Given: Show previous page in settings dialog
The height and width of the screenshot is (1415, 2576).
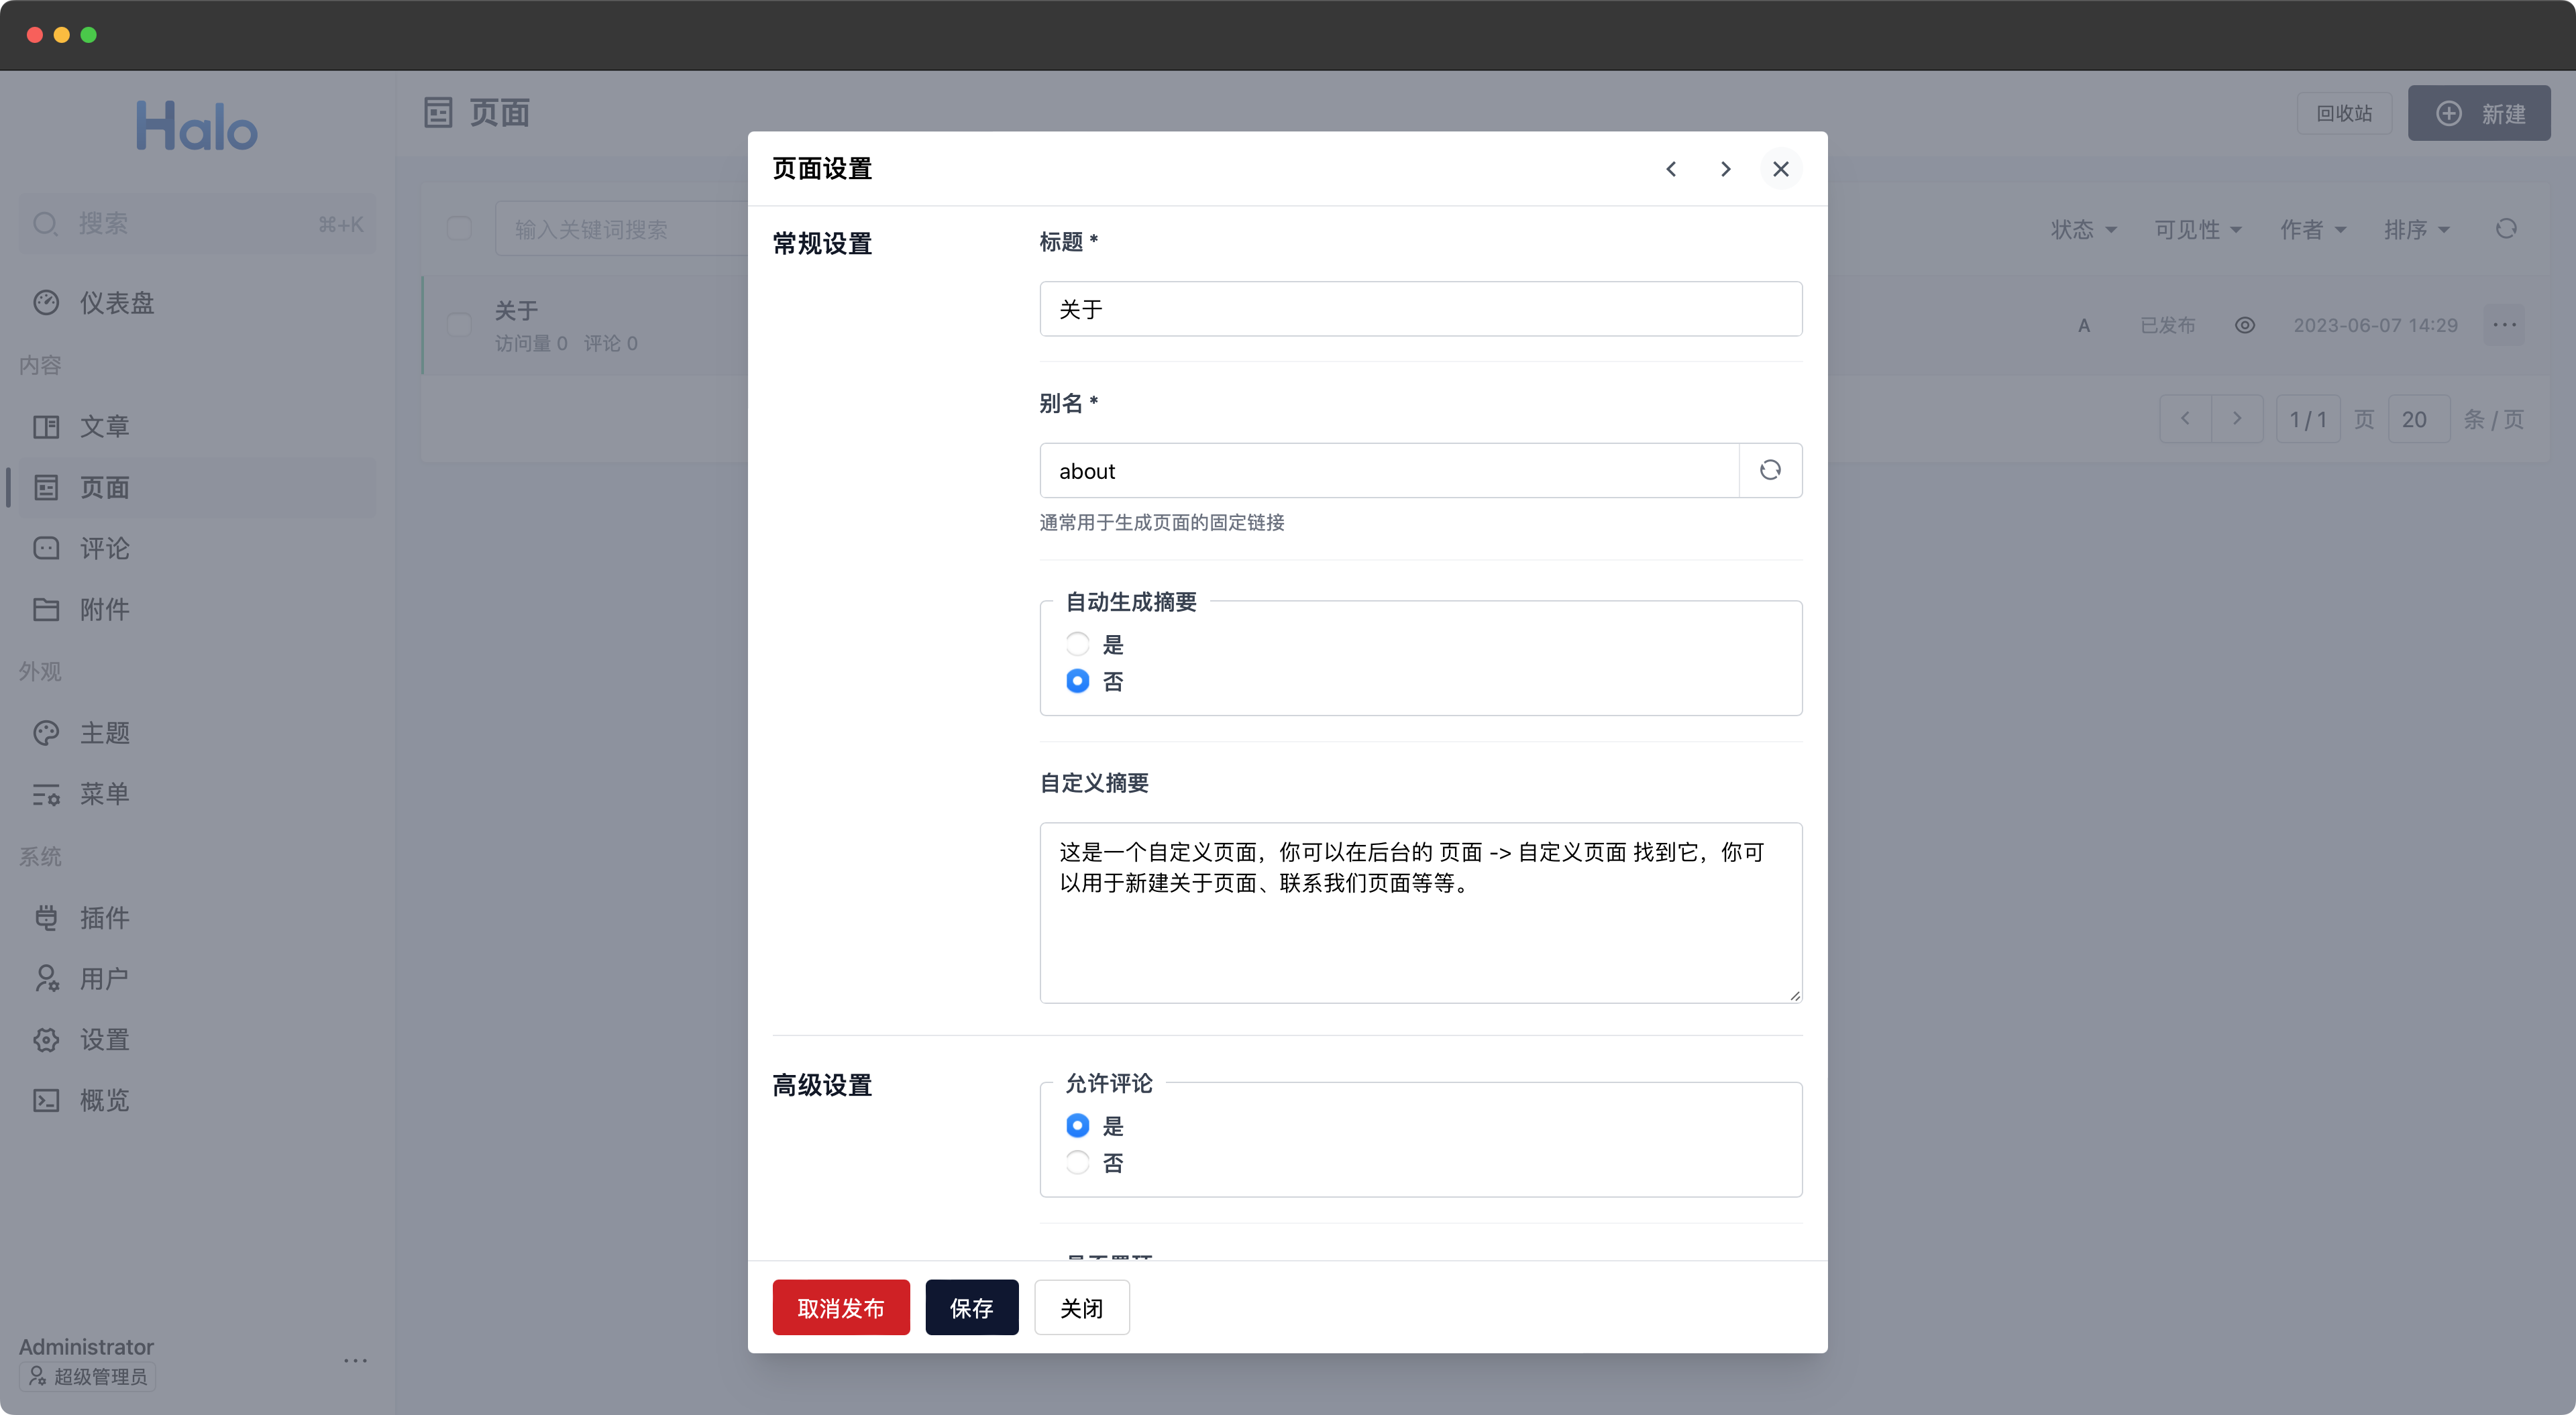Looking at the screenshot, I should (x=1671, y=169).
